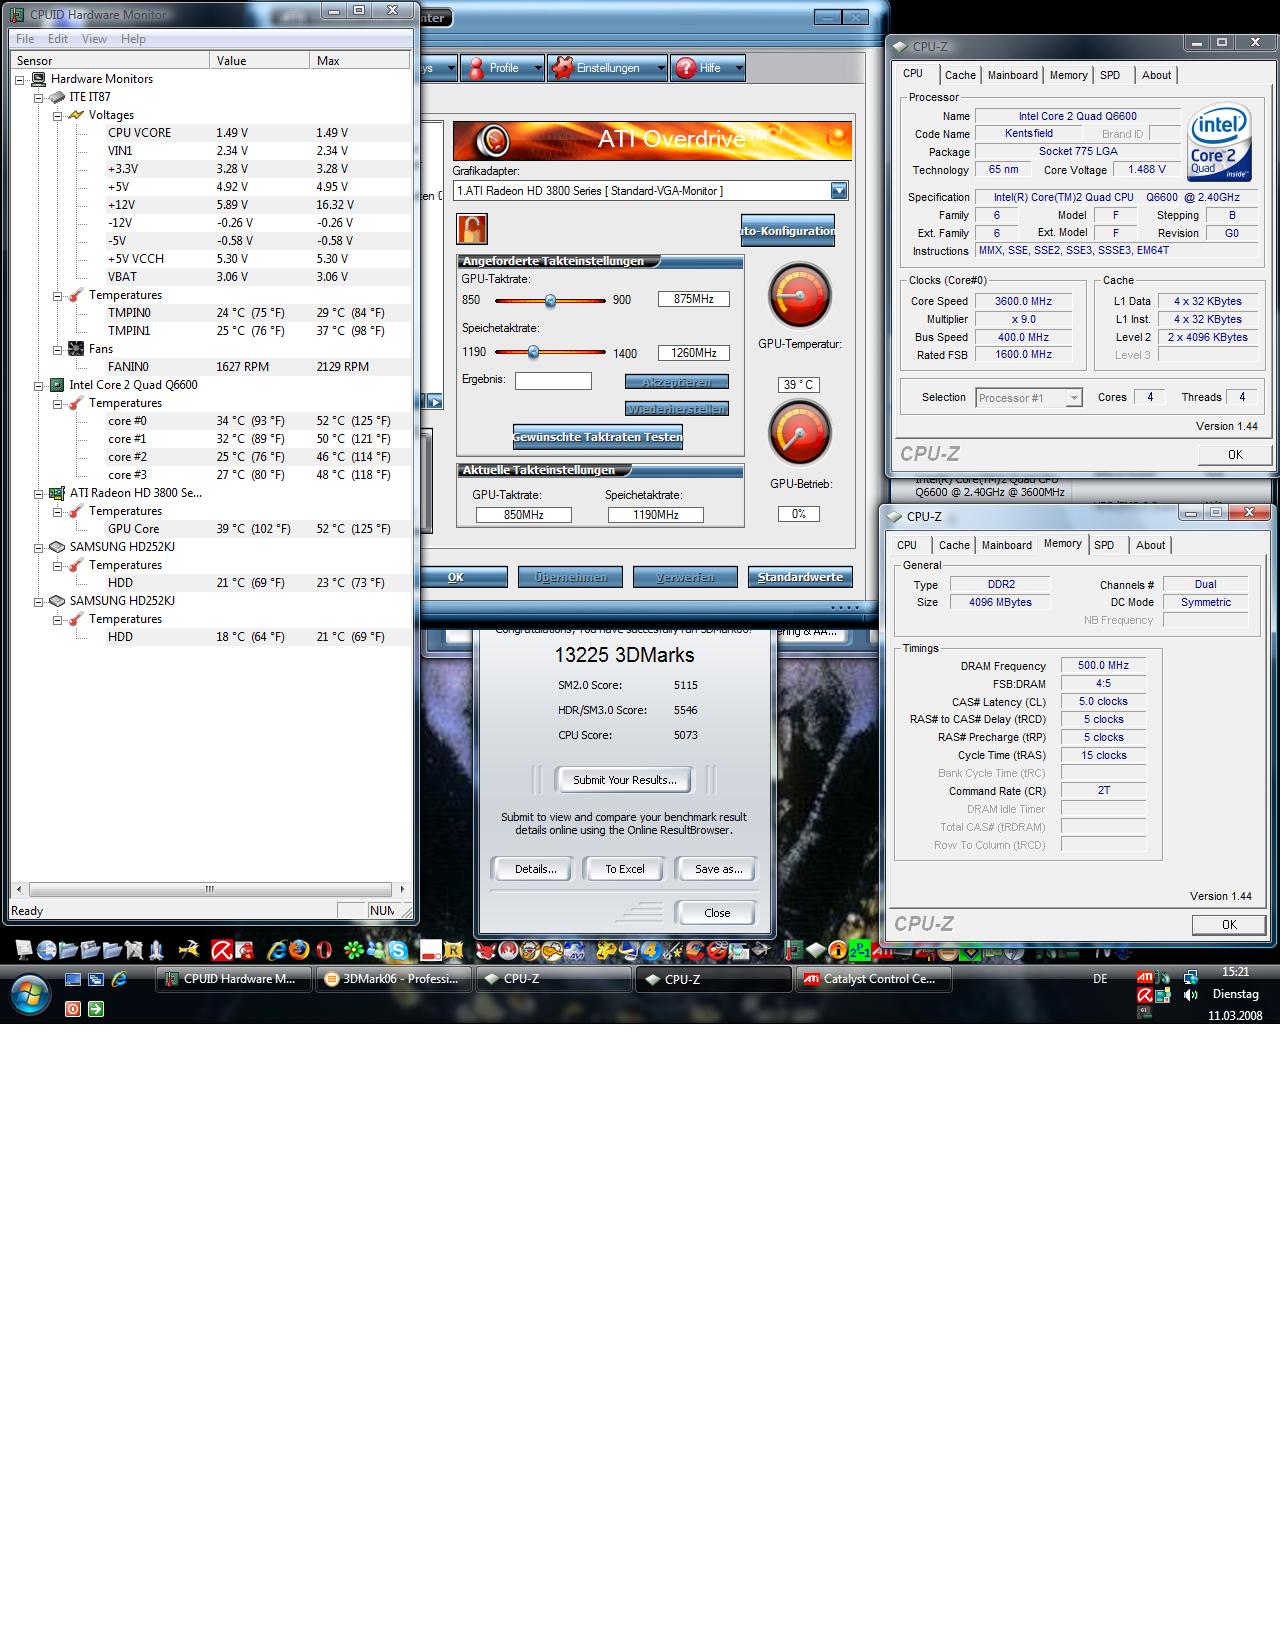Click Switch between windows quick launch icon
This screenshot has width=1280, height=1636.
(x=95, y=980)
